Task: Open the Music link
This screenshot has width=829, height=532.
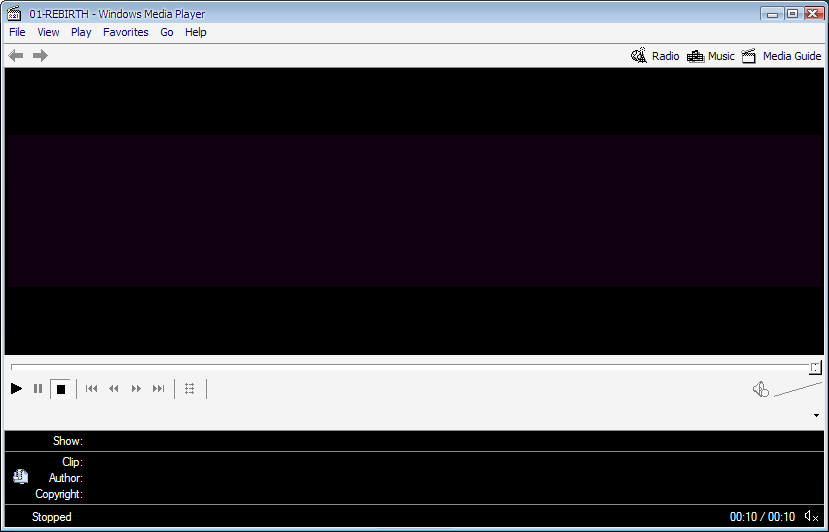Action: click(721, 56)
